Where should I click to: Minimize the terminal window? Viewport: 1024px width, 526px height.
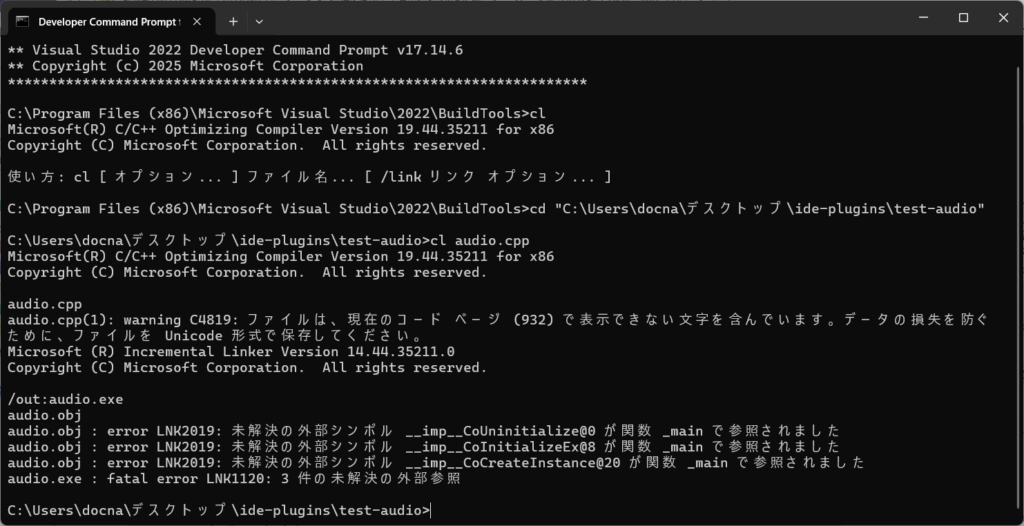(x=923, y=18)
